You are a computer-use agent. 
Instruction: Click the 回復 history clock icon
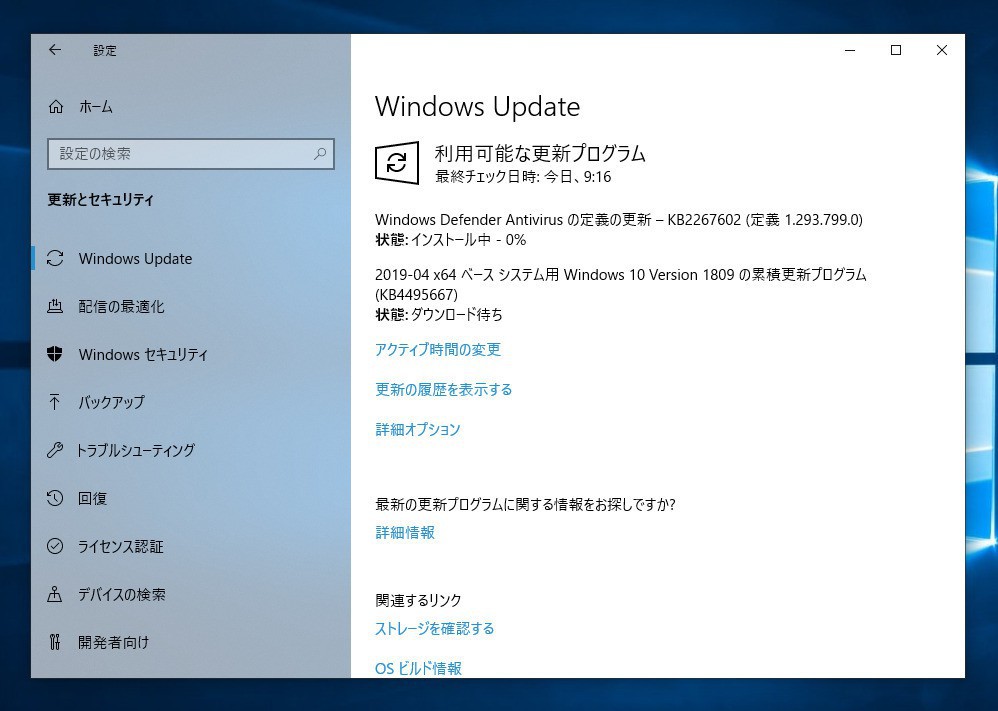55,498
